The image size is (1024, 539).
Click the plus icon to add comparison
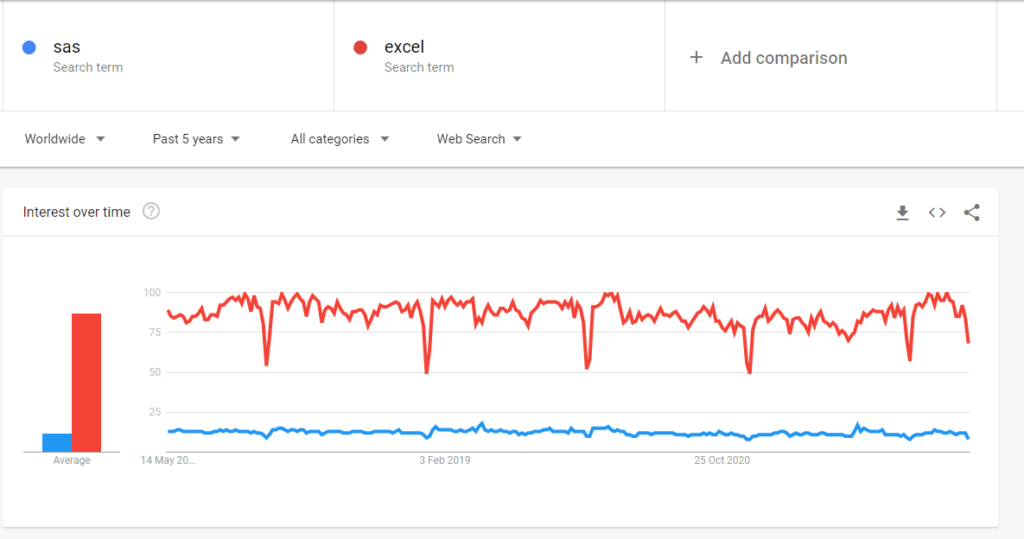point(696,57)
